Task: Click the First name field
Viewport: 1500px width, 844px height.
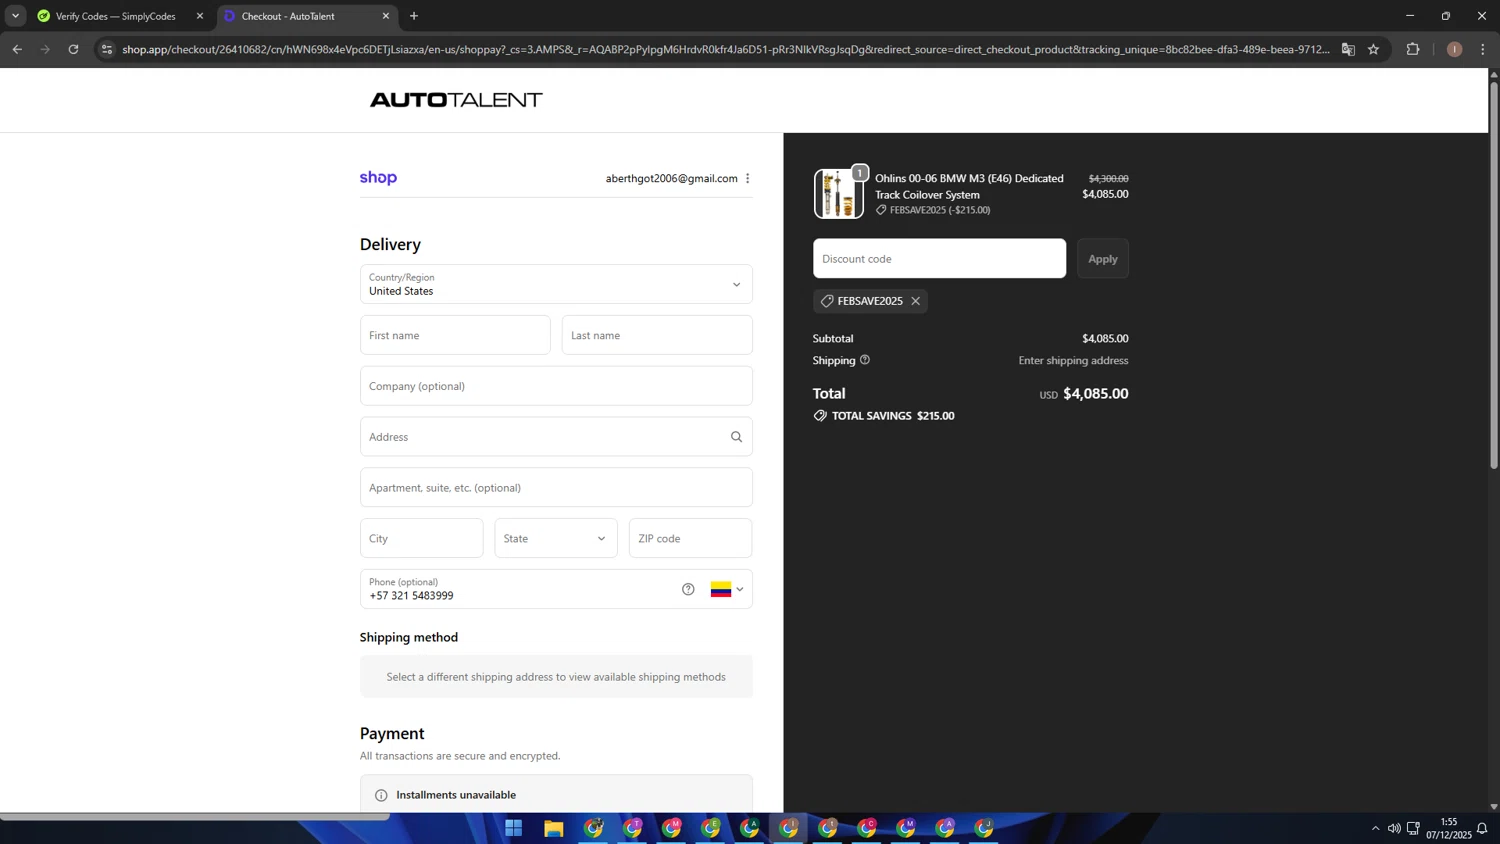Action: pos(455,335)
